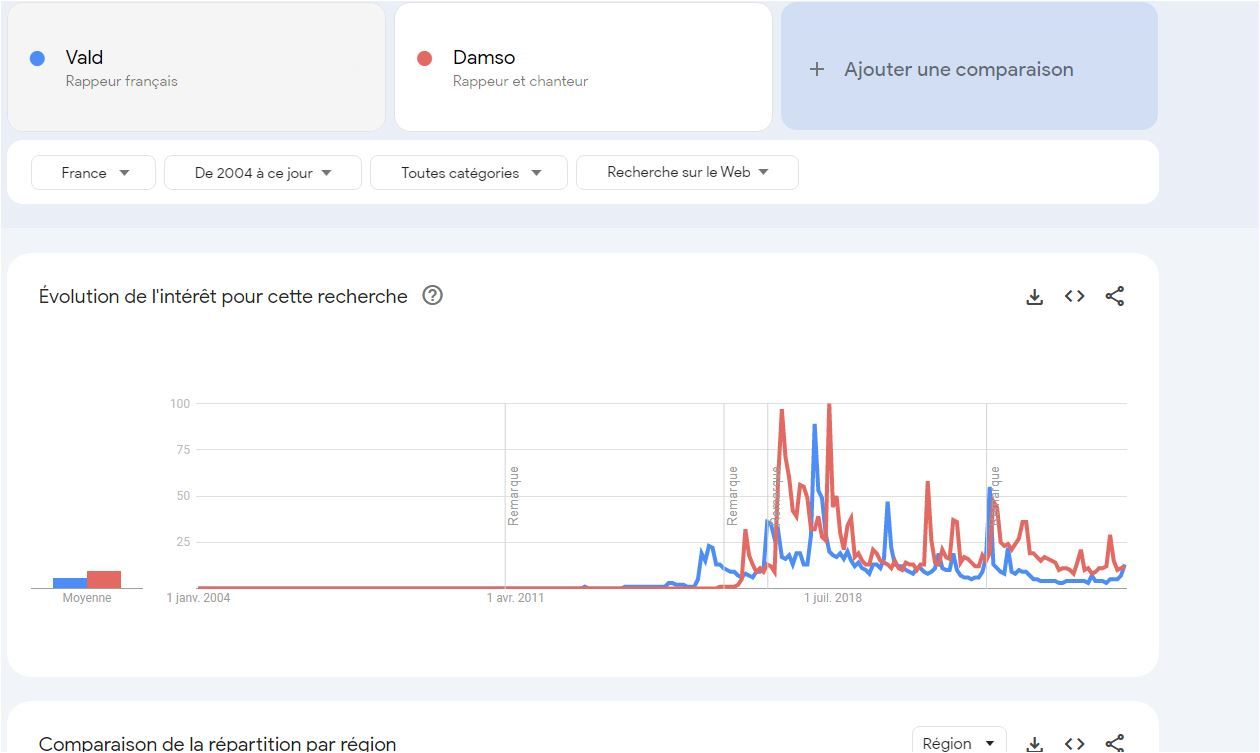This screenshot has height=753, width=1260.
Task: Select the Vald search term card
Action: click(196, 67)
